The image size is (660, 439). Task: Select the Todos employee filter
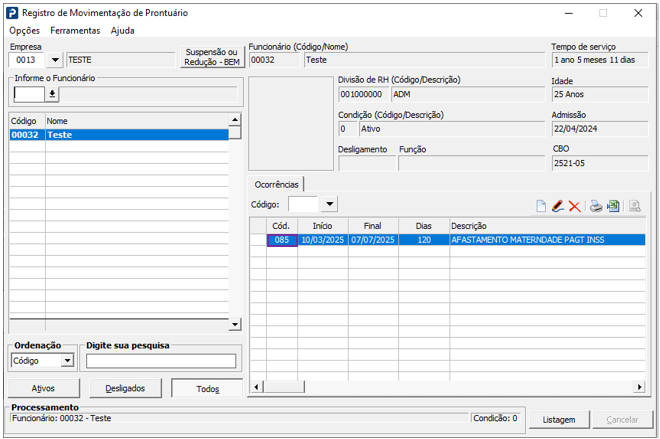[x=207, y=388]
